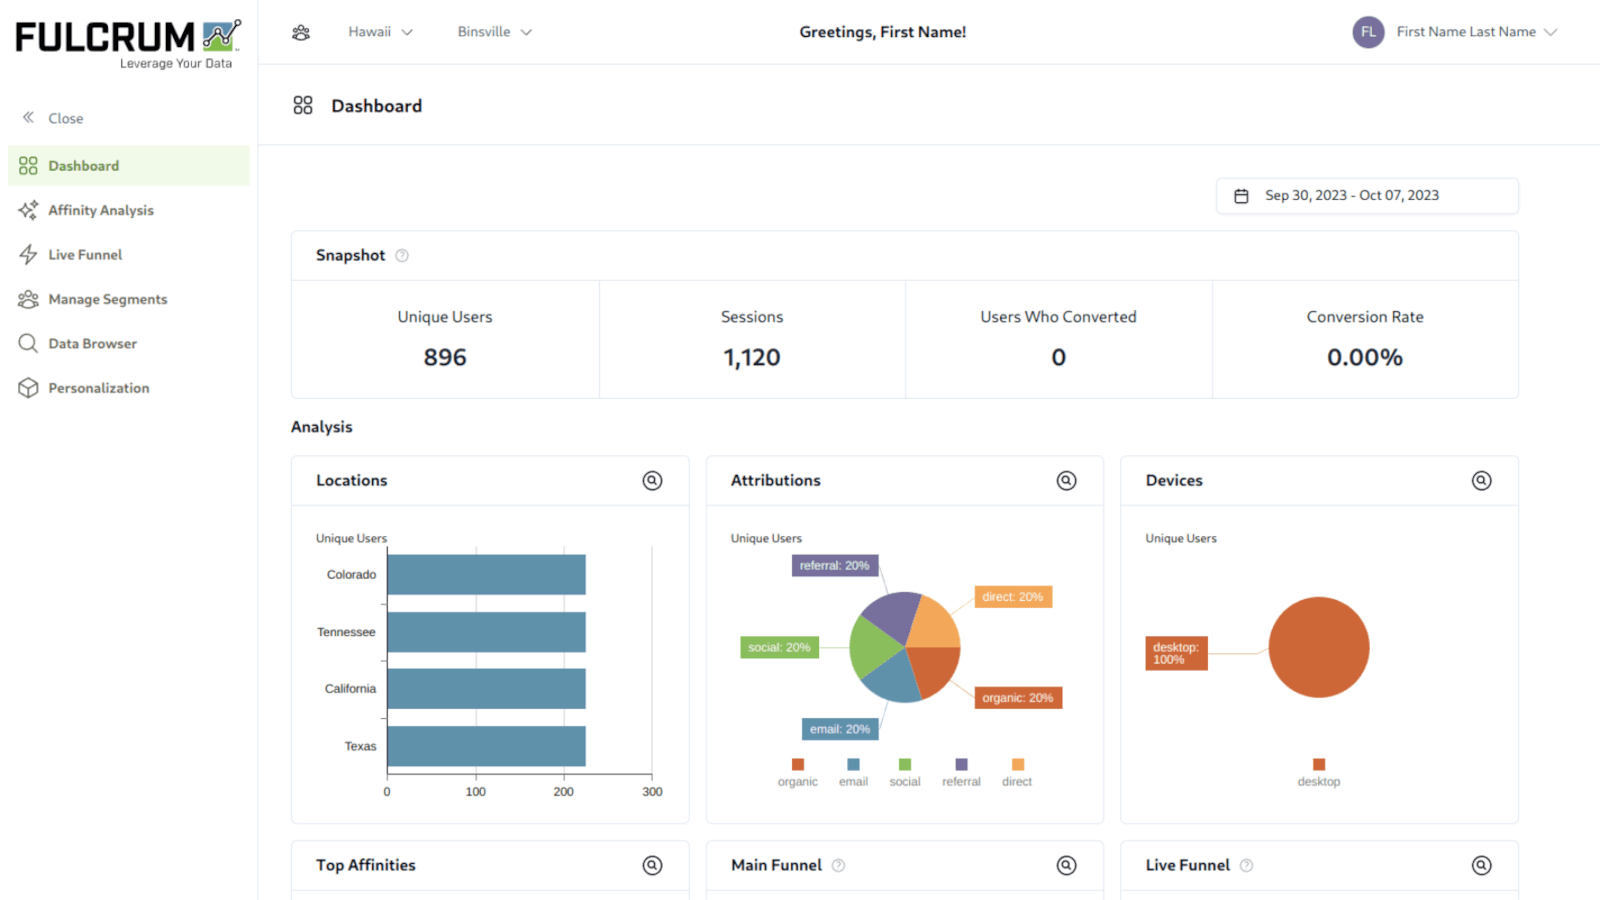This screenshot has width=1600, height=900.
Task: Click the organic legend color swatch
Action: (x=797, y=764)
